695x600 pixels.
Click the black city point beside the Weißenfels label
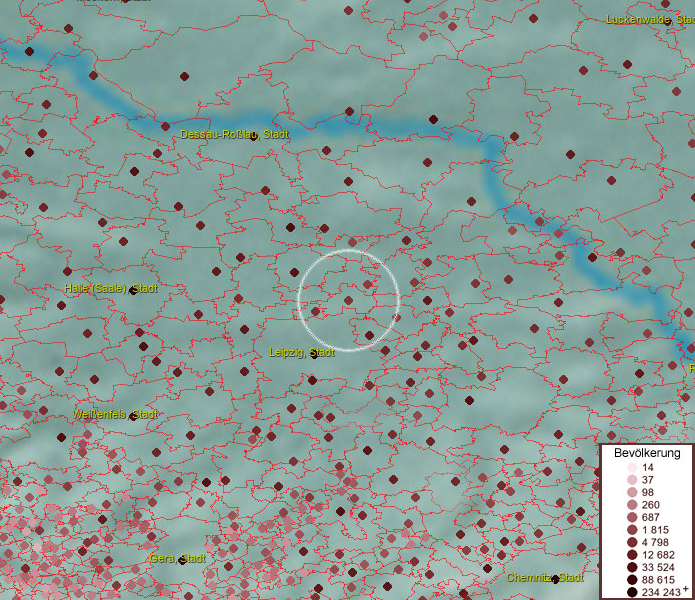pos(133,417)
